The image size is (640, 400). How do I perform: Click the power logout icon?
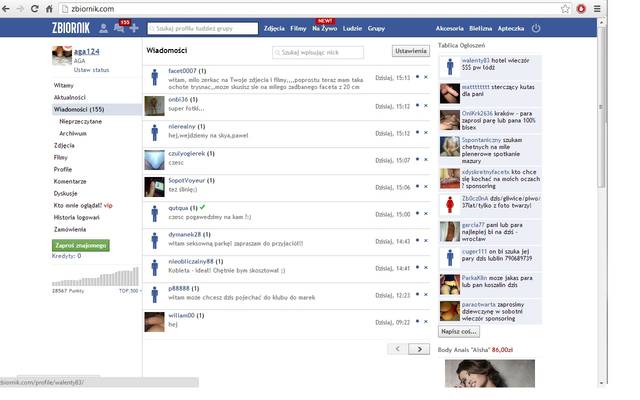(x=536, y=29)
